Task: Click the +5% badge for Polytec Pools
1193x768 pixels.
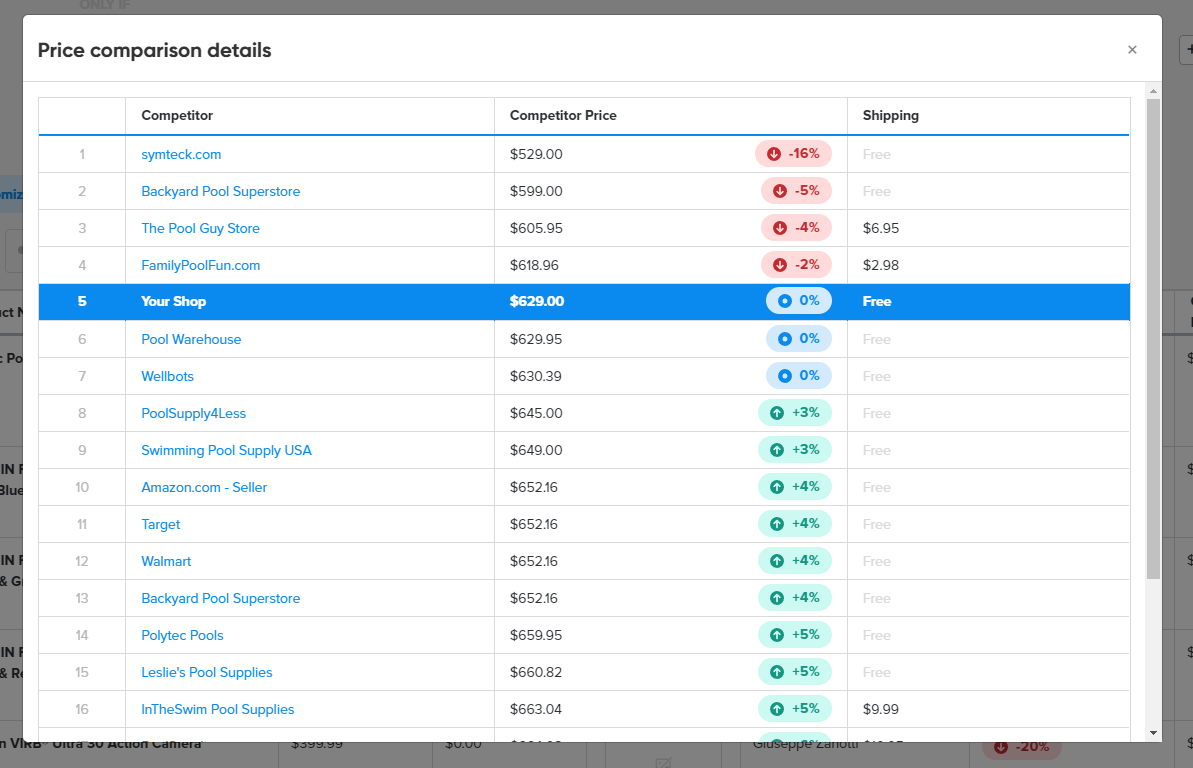Action: tap(795, 635)
